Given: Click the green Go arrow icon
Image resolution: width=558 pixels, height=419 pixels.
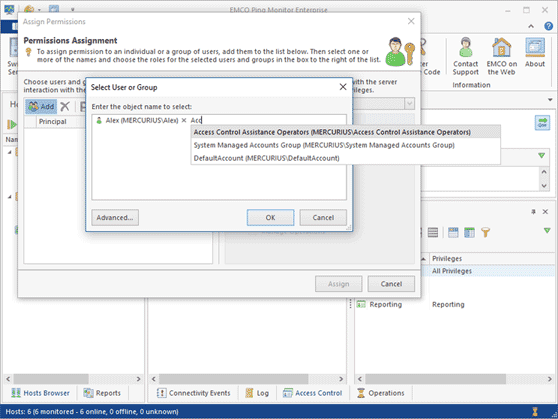Looking at the screenshot, I should coord(542,123).
